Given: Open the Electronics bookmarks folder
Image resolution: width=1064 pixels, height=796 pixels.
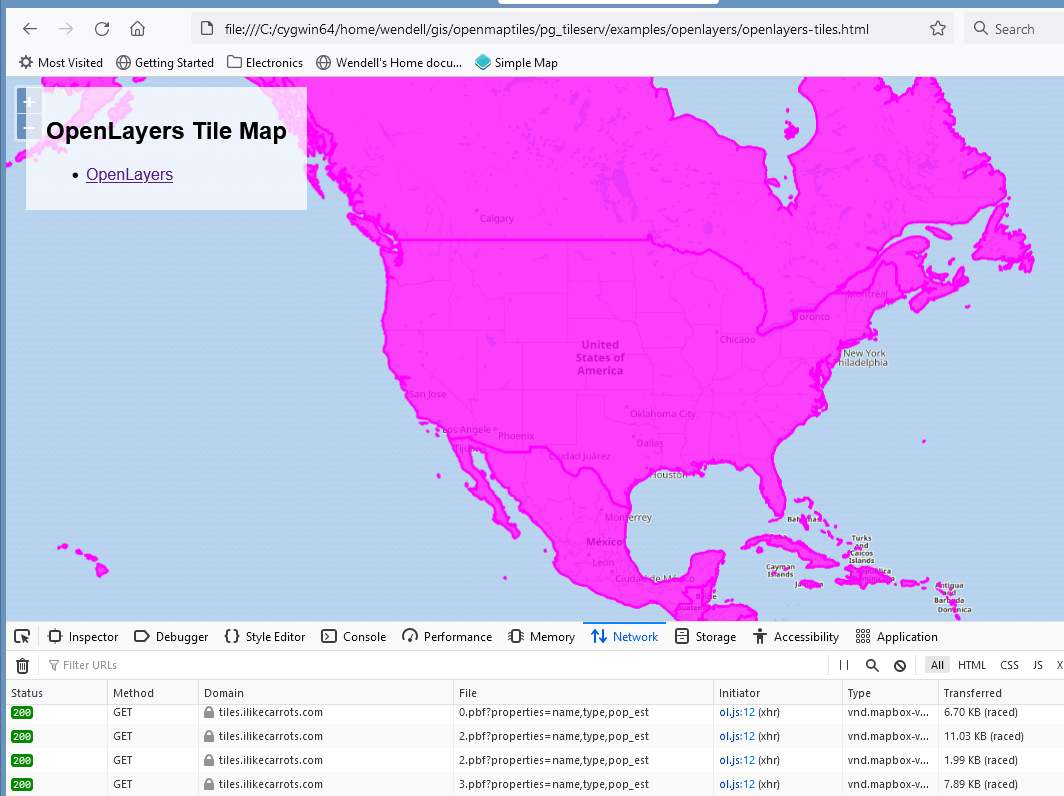Looking at the screenshot, I should pos(265,62).
